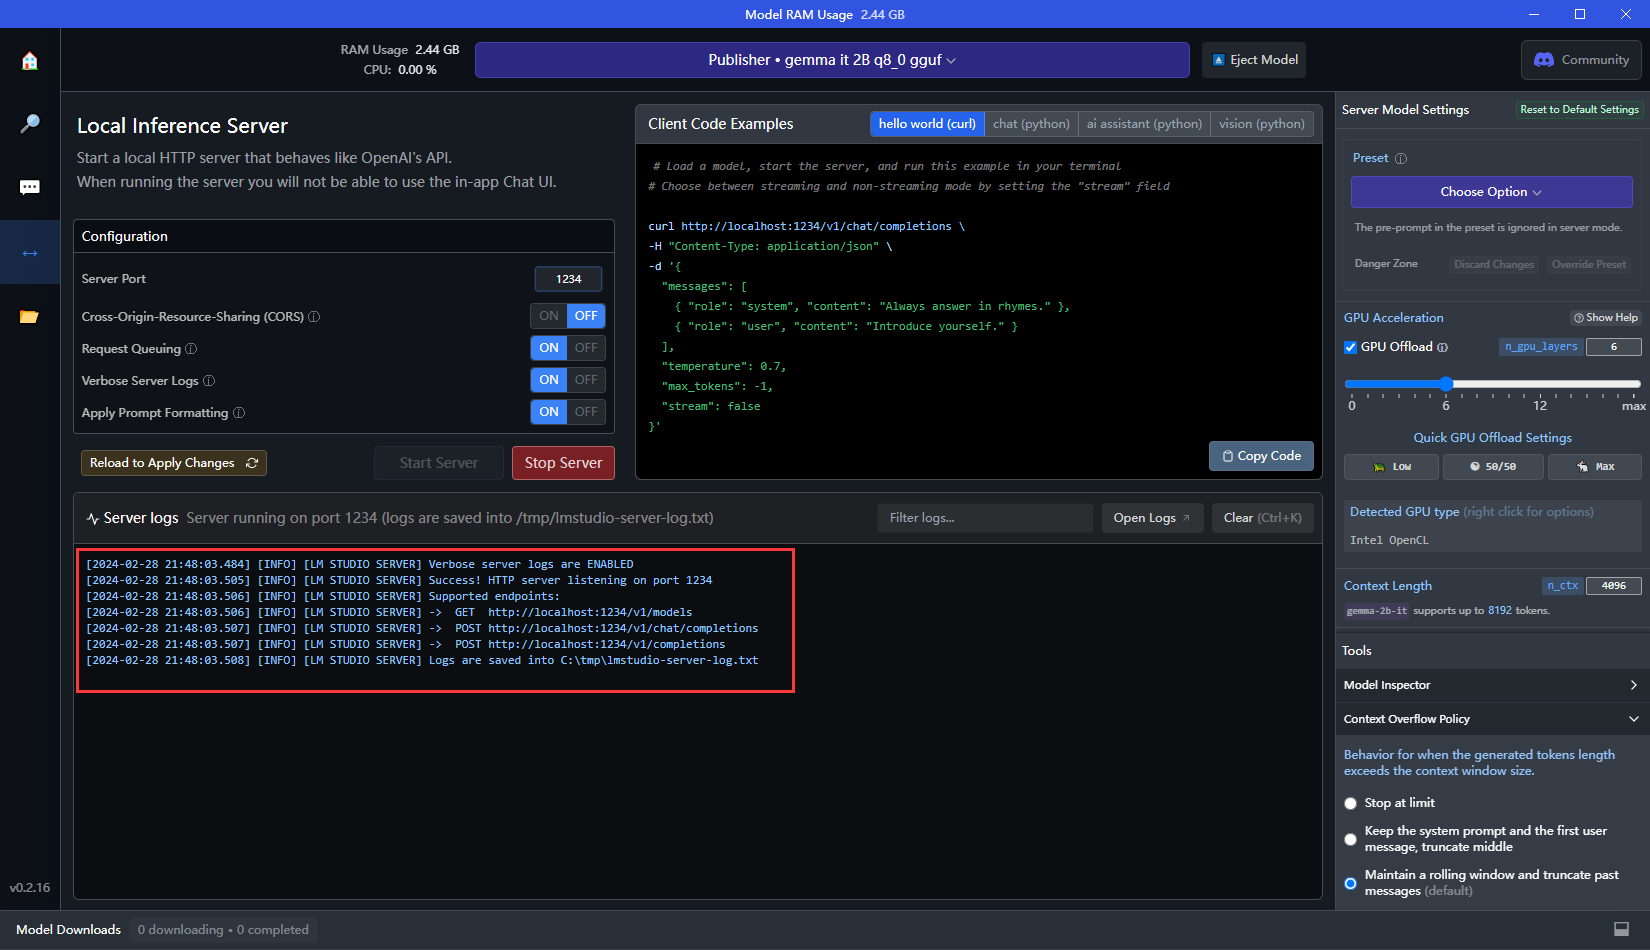Click the server logs pulse icon

coord(92,518)
